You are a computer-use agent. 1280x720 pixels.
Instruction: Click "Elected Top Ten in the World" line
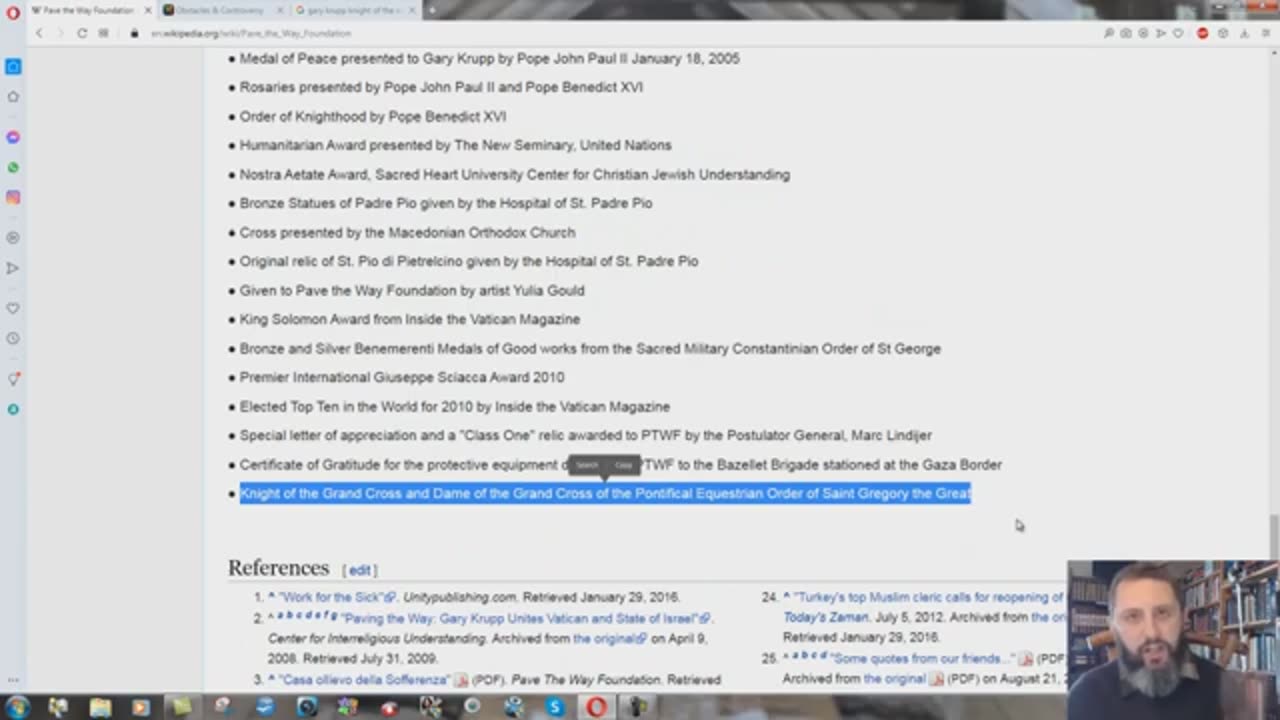point(455,406)
